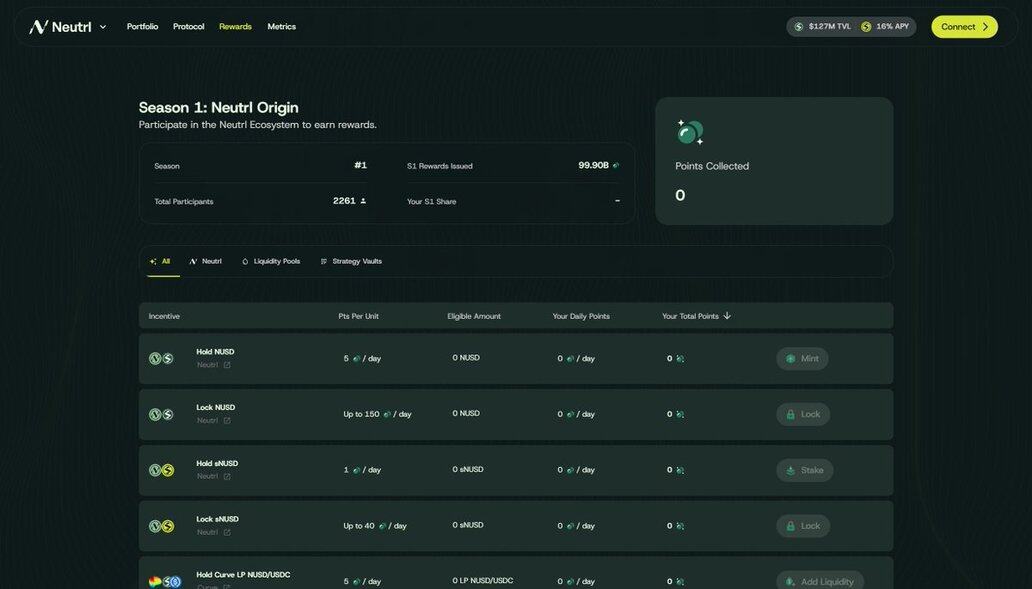This screenshot has height=589, width=1032.
Task: Open external link icon under Lock NUSD
Action: 227,421
